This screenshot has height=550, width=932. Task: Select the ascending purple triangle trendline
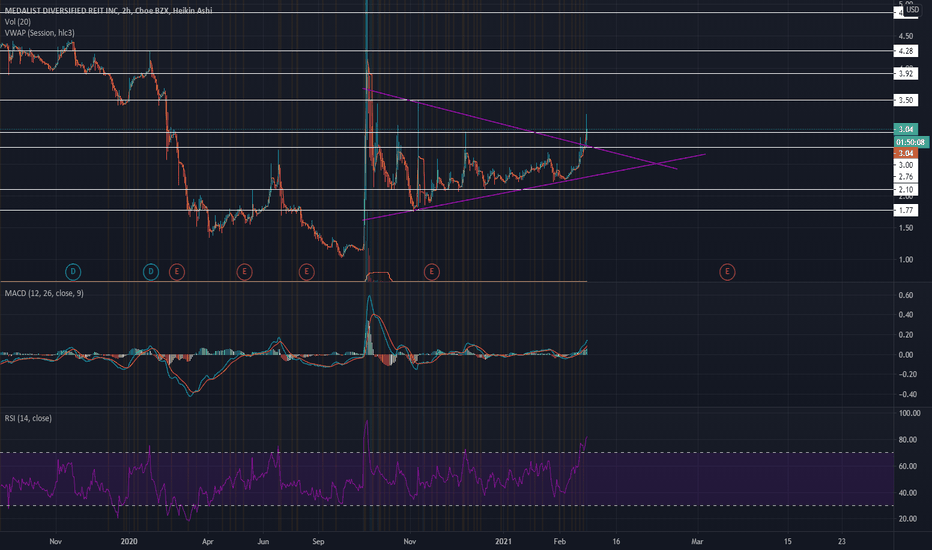(535, 186)
